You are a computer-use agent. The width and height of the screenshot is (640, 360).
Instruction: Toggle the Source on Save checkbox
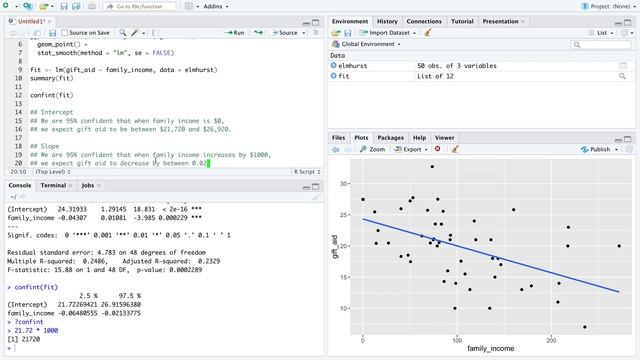tap(64, 33)
